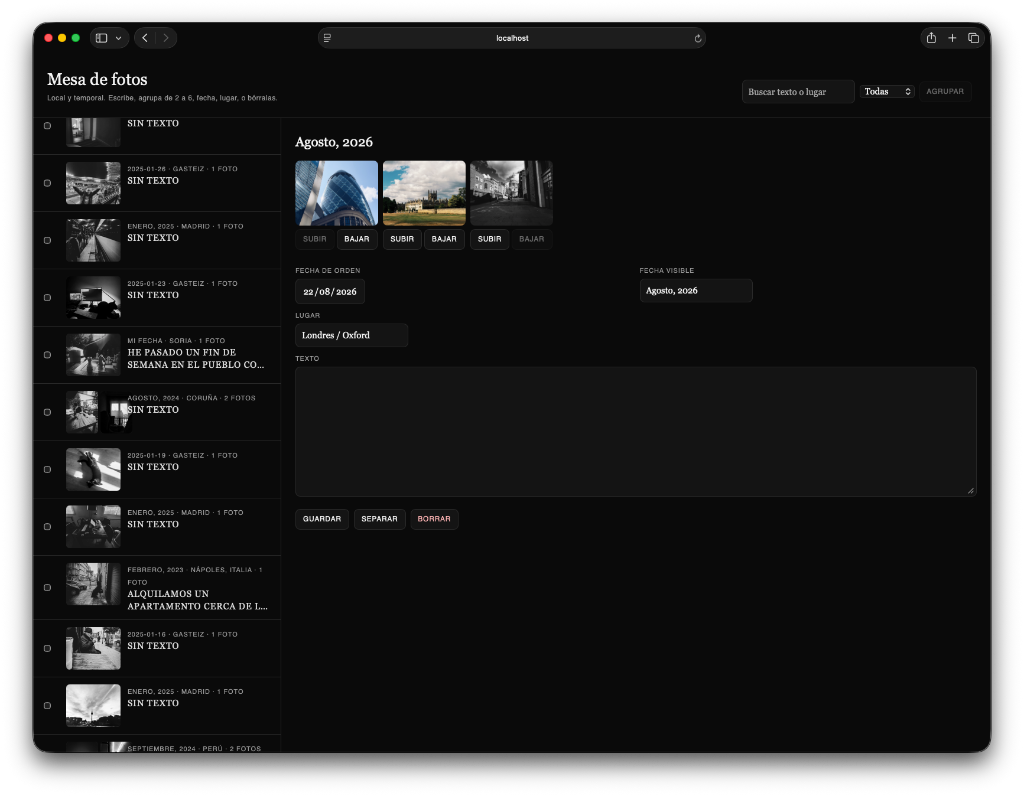Focus the Buscar texto o lugar search field
This screenshot has height=796, width=1024.
click(x=798, y=91)
